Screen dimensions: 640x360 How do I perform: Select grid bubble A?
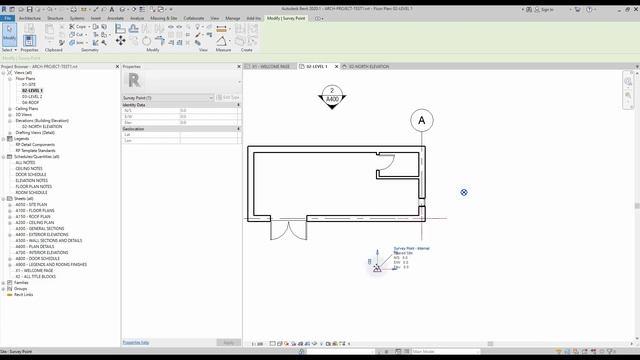(422, 120)
